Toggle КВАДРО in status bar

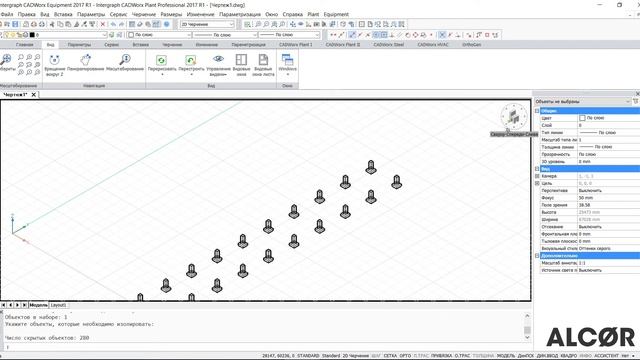pos(569,356)
